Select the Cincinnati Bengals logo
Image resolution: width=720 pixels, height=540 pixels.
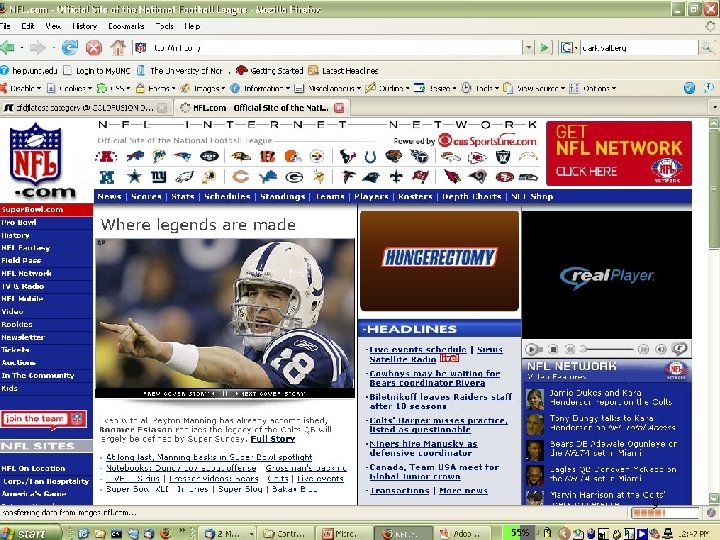point(267,157)
